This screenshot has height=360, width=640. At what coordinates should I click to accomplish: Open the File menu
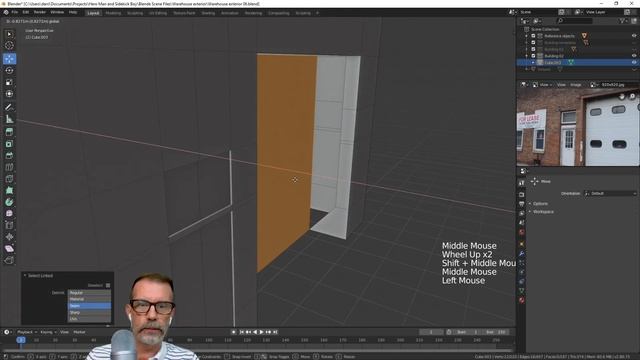(x=15, y=13)
